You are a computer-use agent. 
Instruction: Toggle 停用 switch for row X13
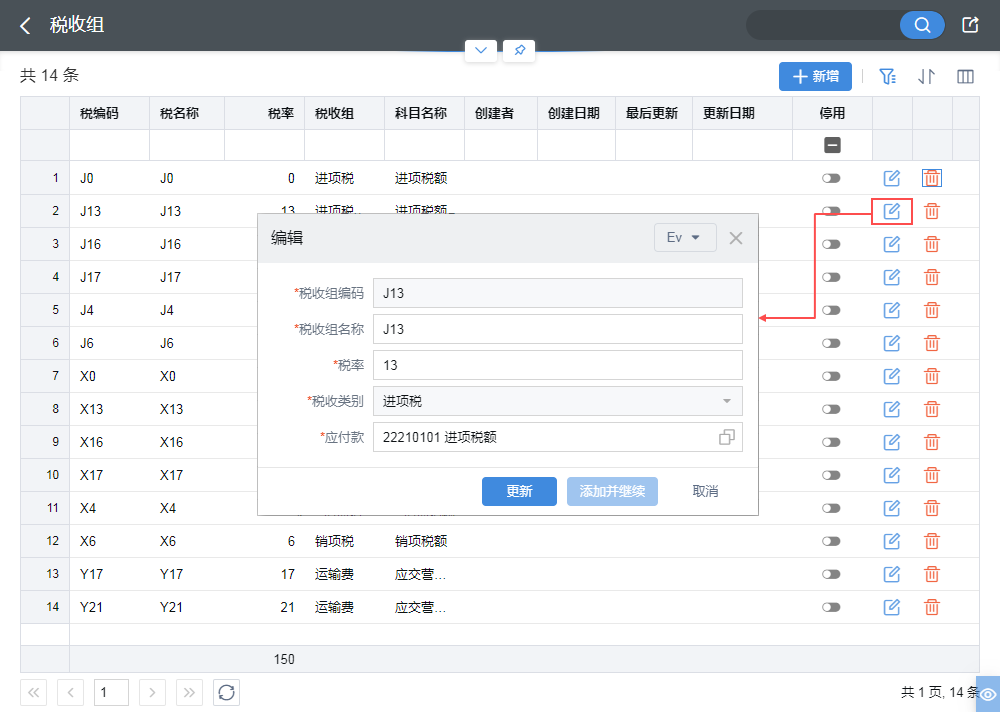point(831,409)
